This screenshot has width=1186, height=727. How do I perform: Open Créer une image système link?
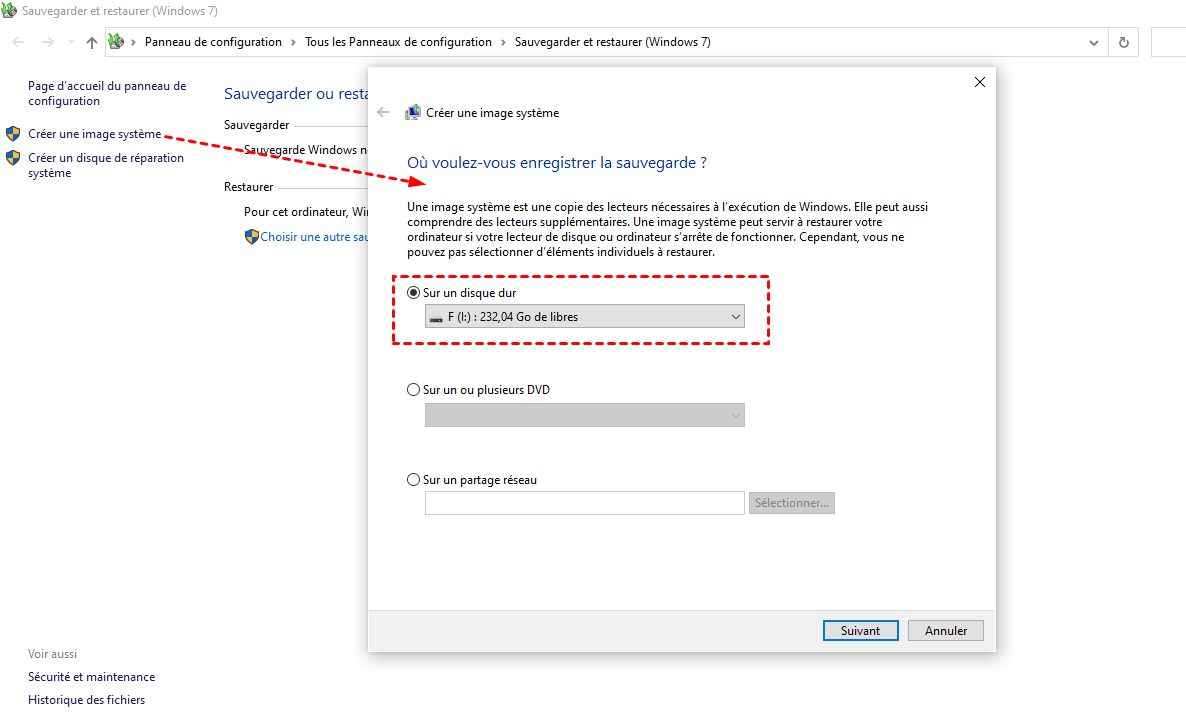pyautogui.click(x=95, y=134)
